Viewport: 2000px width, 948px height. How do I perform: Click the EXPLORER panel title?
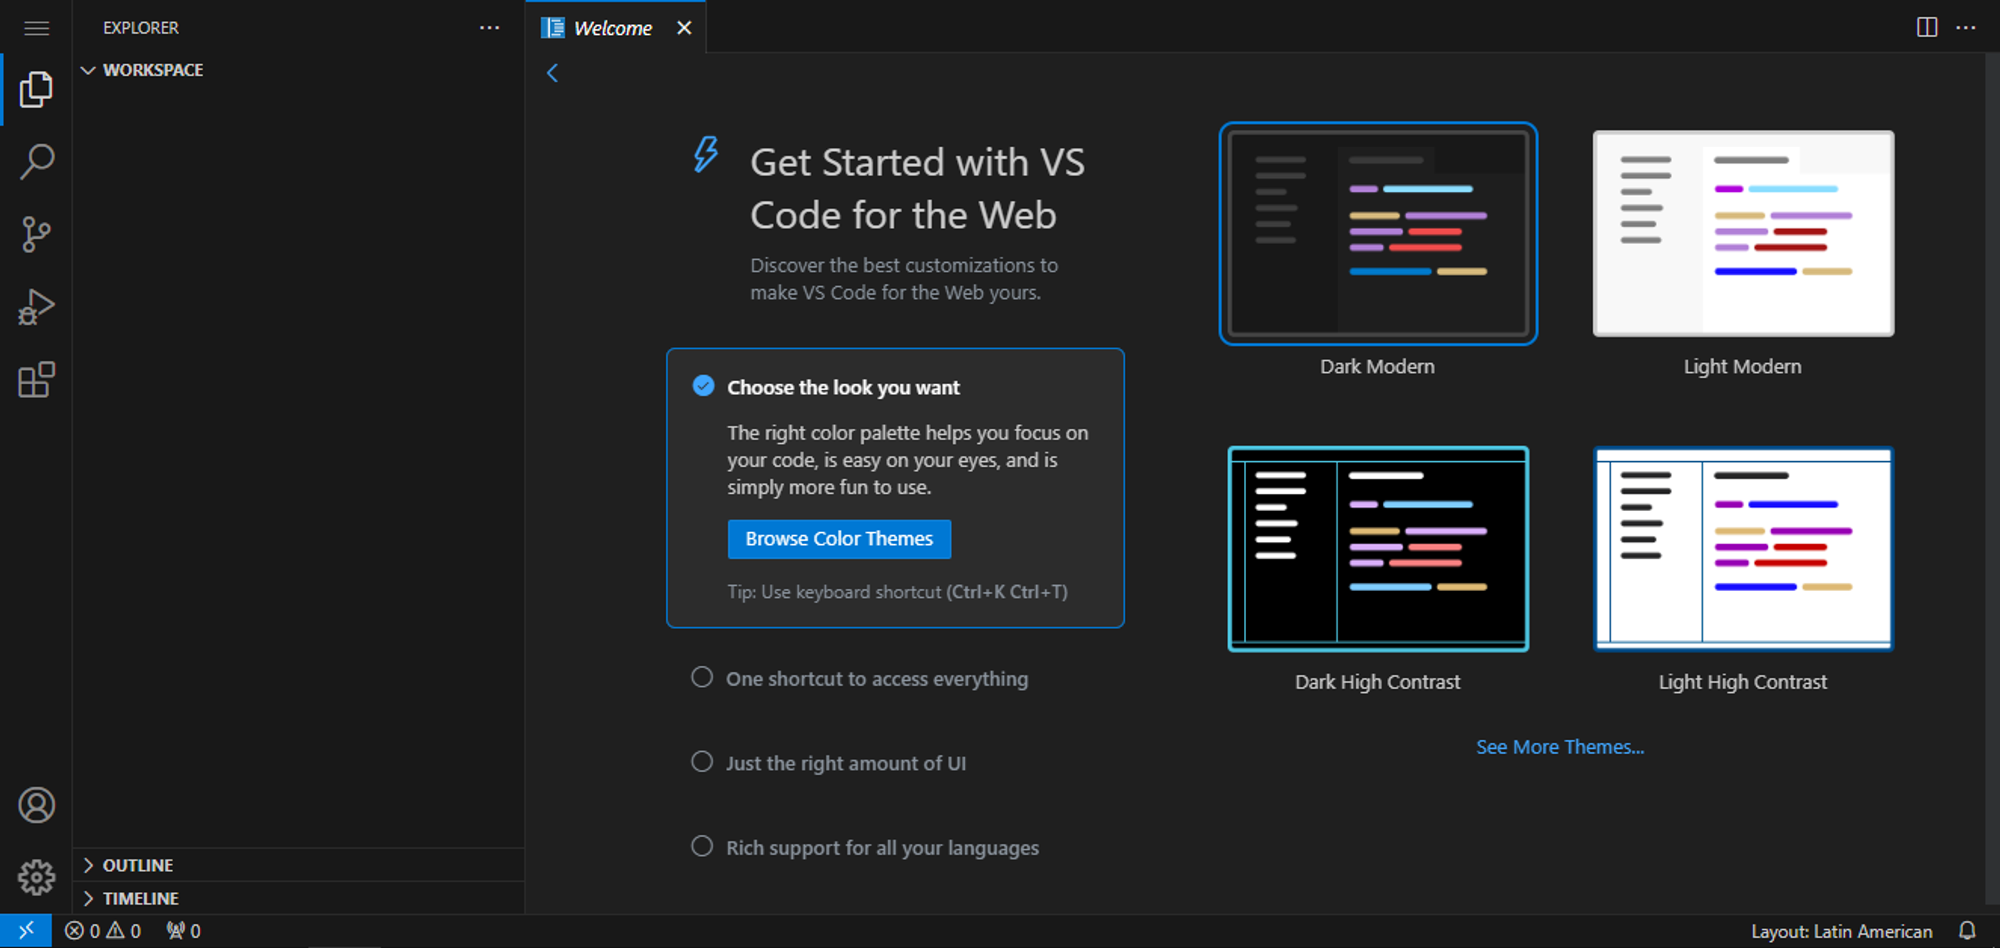(141, 28)
